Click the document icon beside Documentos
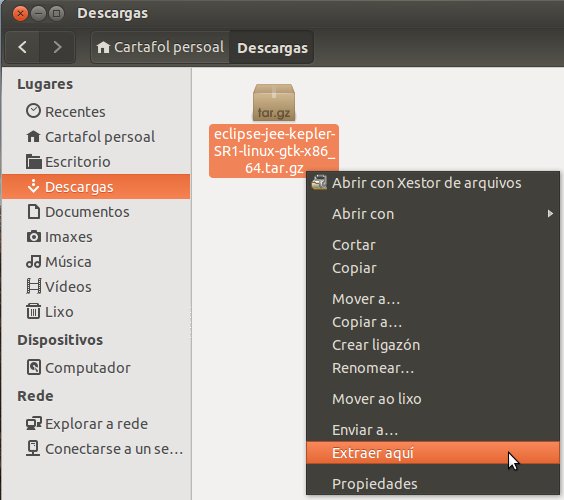Image resolution: width=564 pixels, height=500 pixels. 33,211
